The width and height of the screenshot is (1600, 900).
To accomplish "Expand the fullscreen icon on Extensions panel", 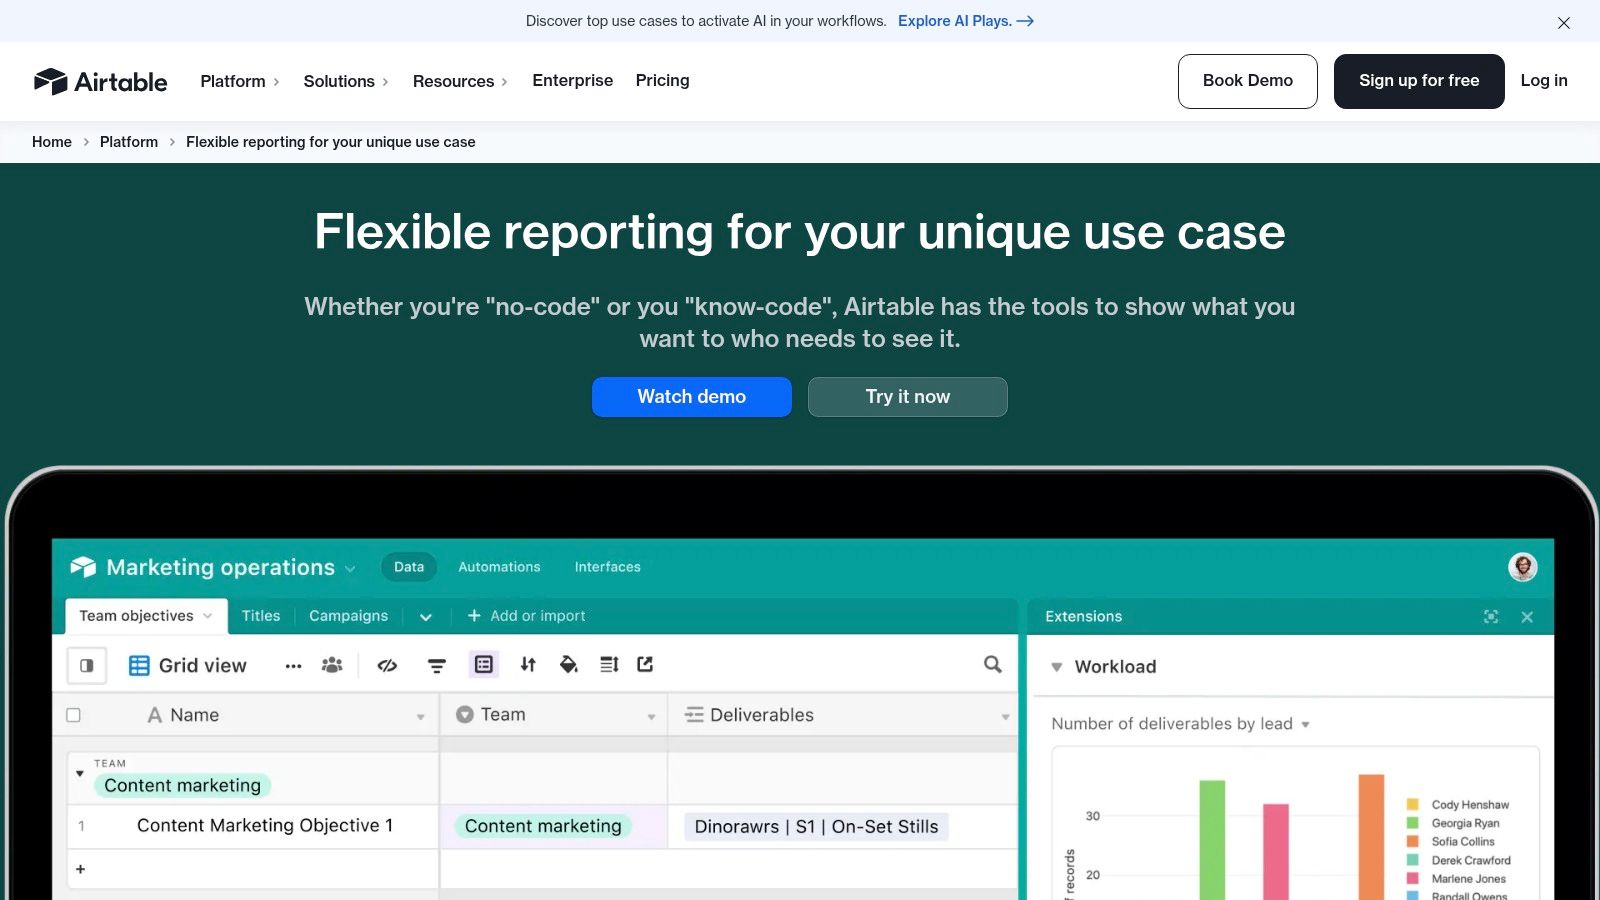I will [x=1491, y=616].
